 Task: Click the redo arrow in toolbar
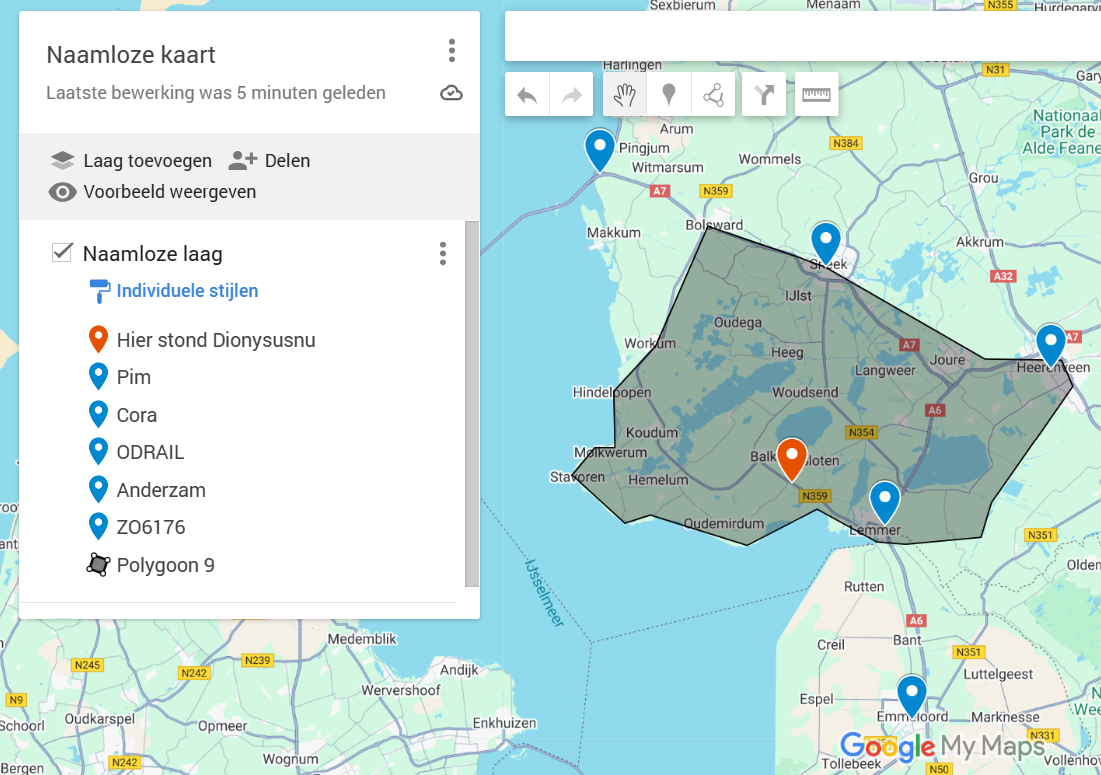(x=572, y=95)
